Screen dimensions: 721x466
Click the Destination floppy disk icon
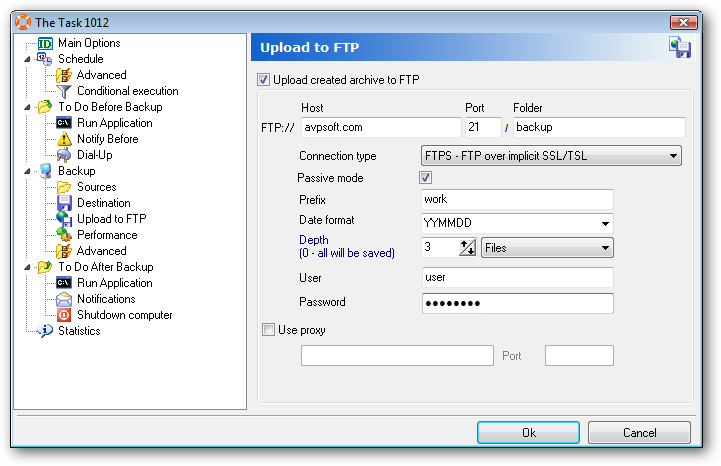[64, 203]
